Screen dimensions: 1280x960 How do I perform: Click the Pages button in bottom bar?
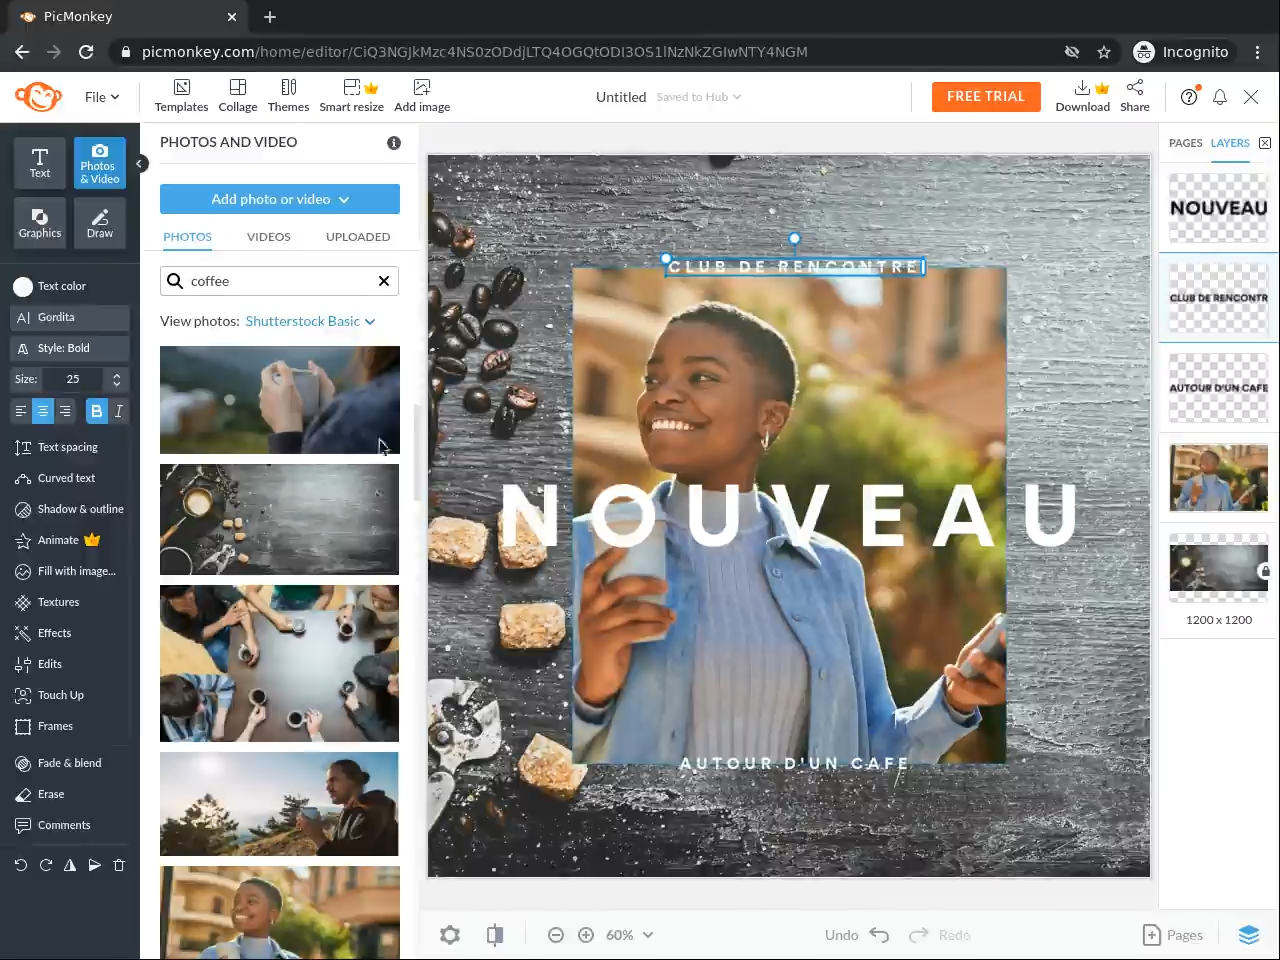click(x=1173, y=935)
